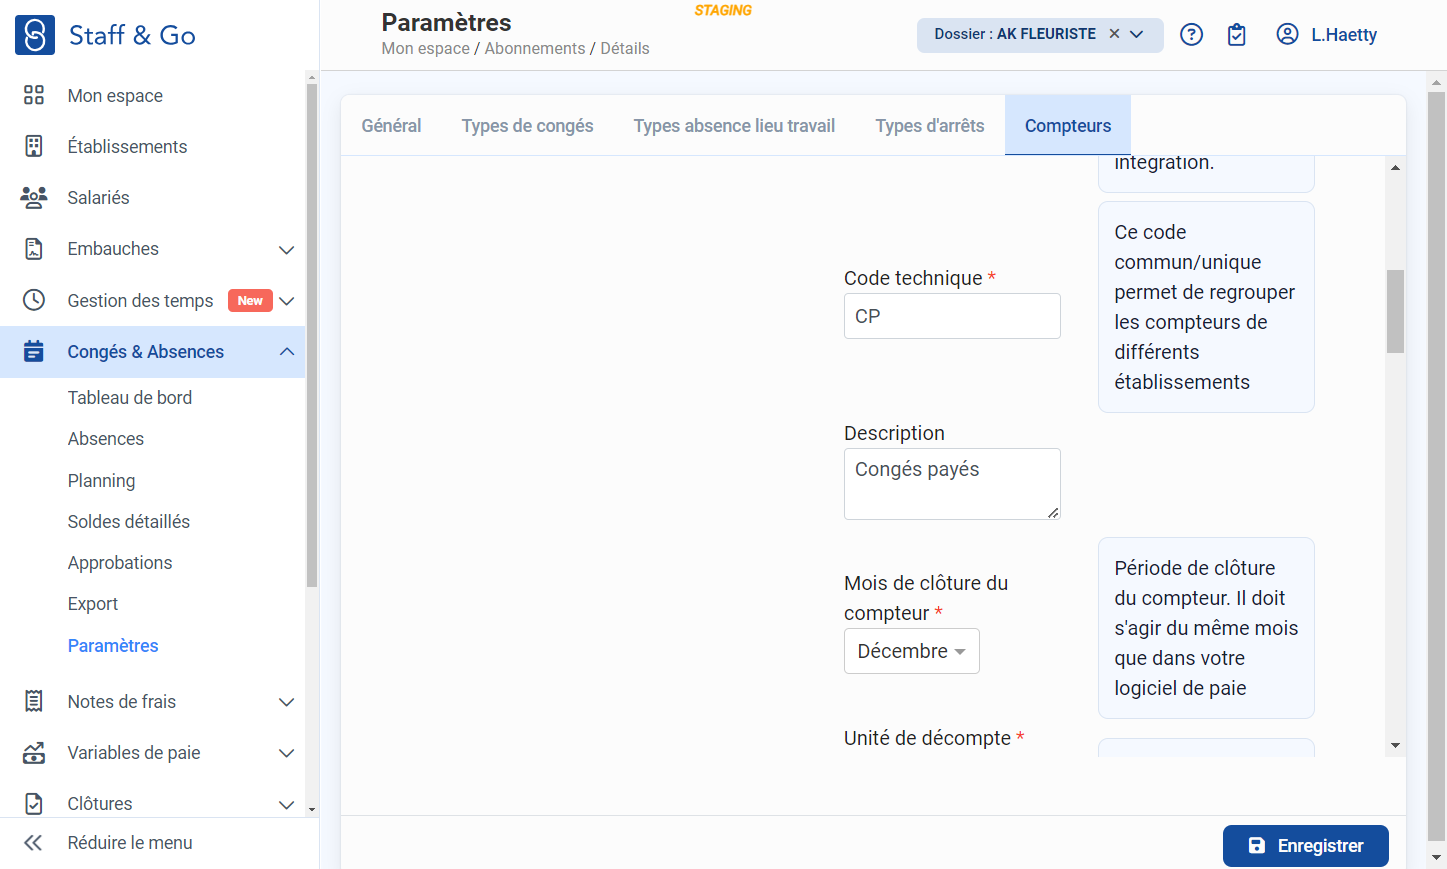1447x869 pixels.
Task: Click the Enregistrer save button
Action: 1305,846
